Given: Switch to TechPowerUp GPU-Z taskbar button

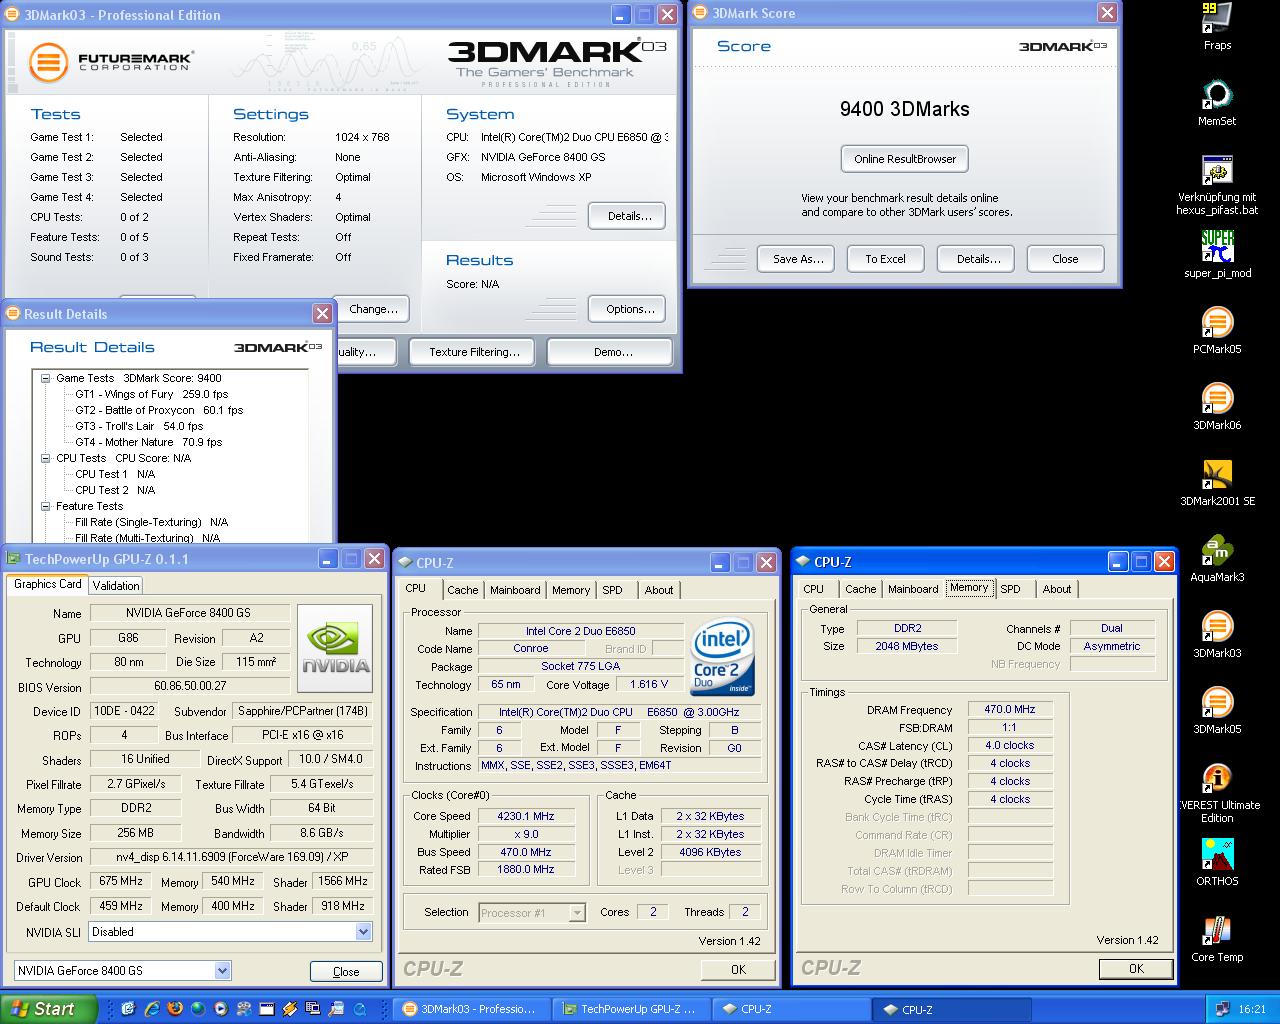Looking at the screenshot, I should point(632,1009).
